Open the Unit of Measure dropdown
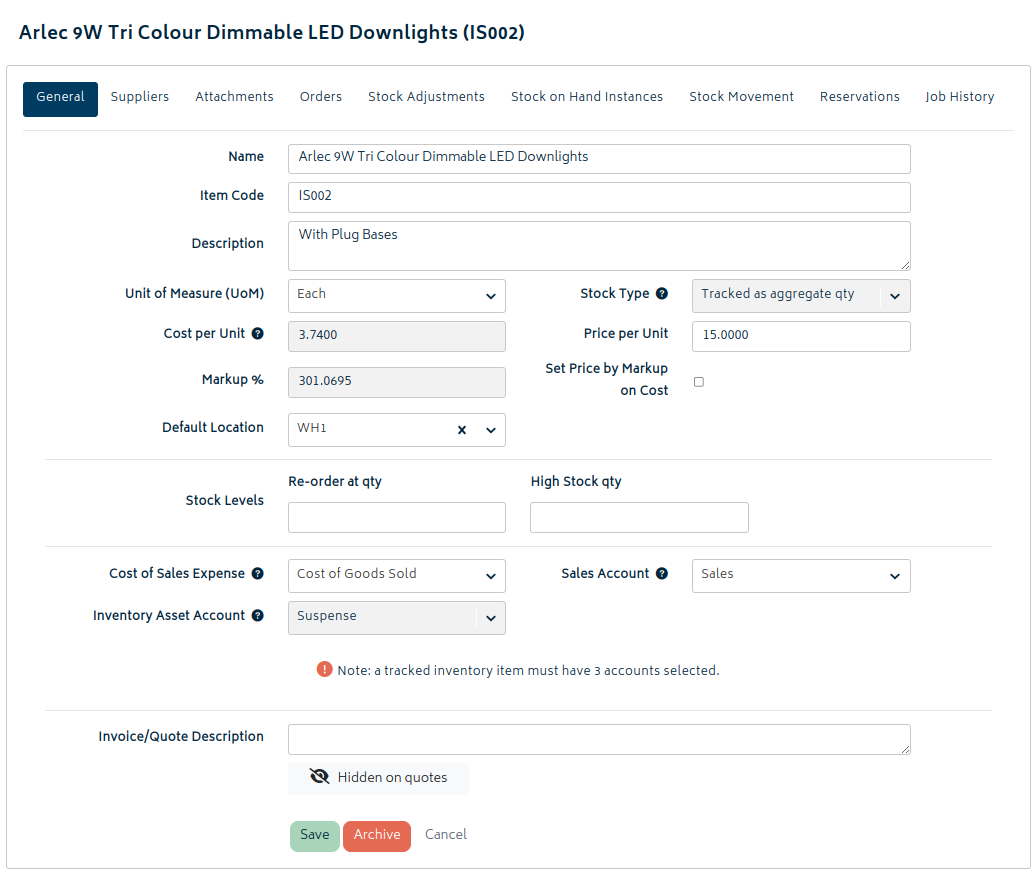 point(397,296)
